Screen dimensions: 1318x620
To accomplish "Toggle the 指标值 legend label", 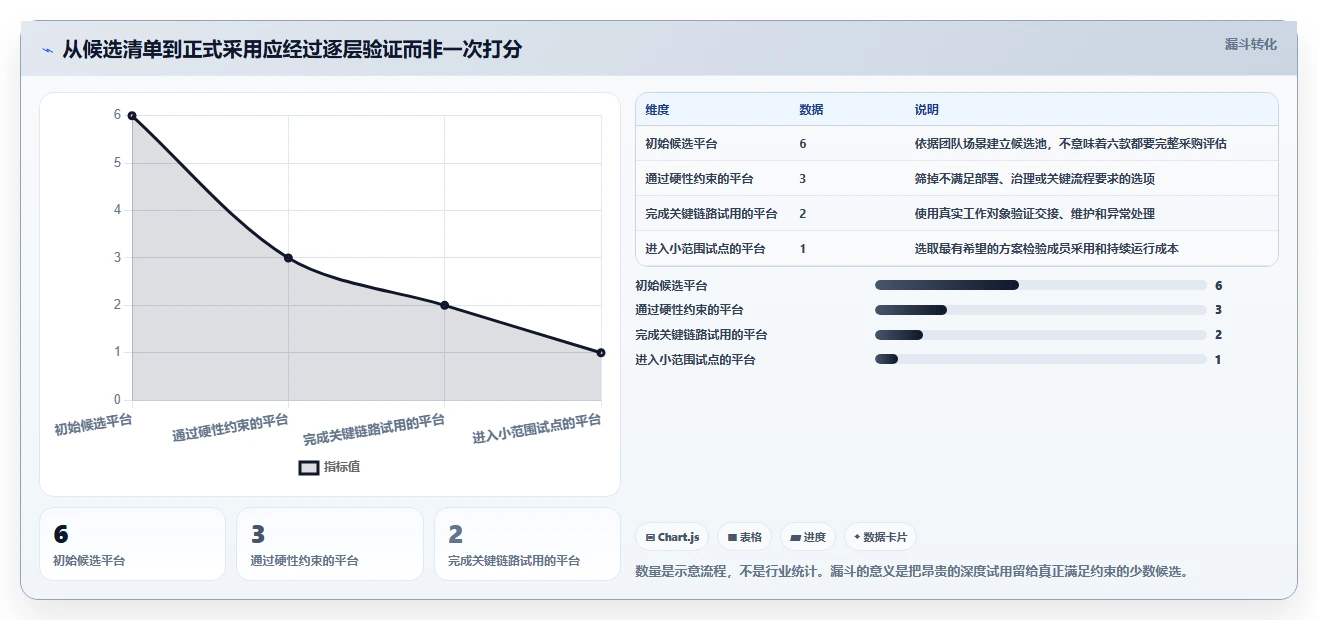I will pos(342,467).
